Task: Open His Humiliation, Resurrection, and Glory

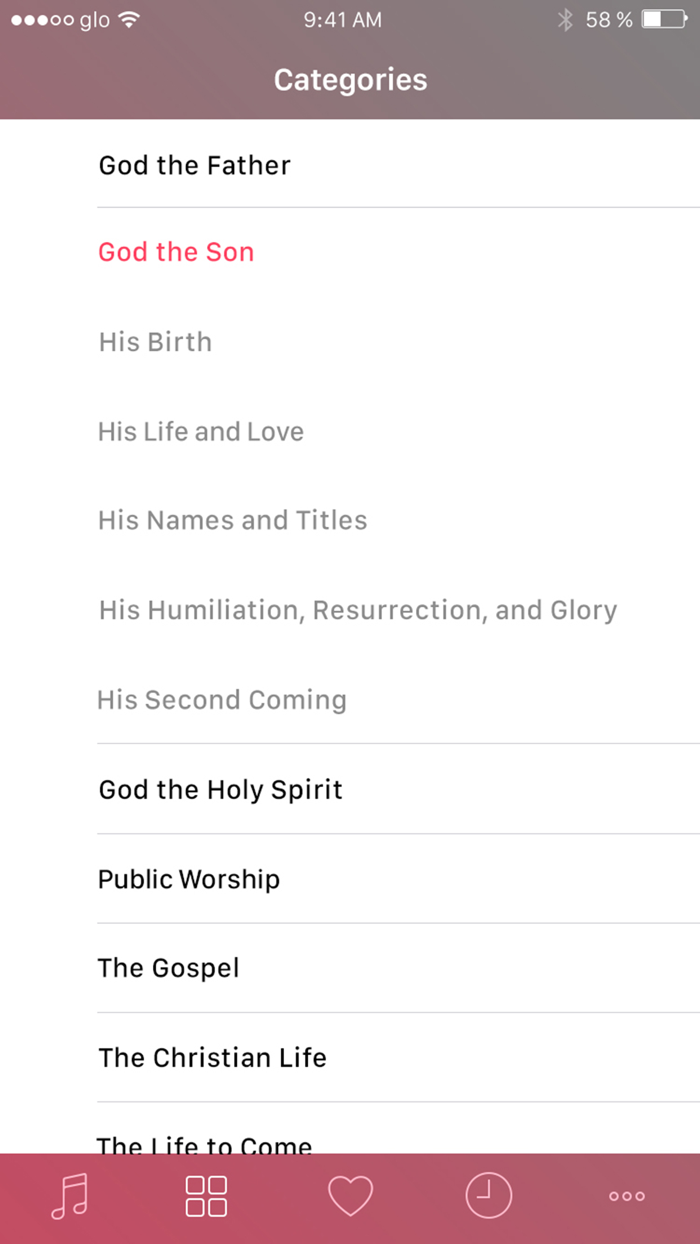Action: pos(357,610)
